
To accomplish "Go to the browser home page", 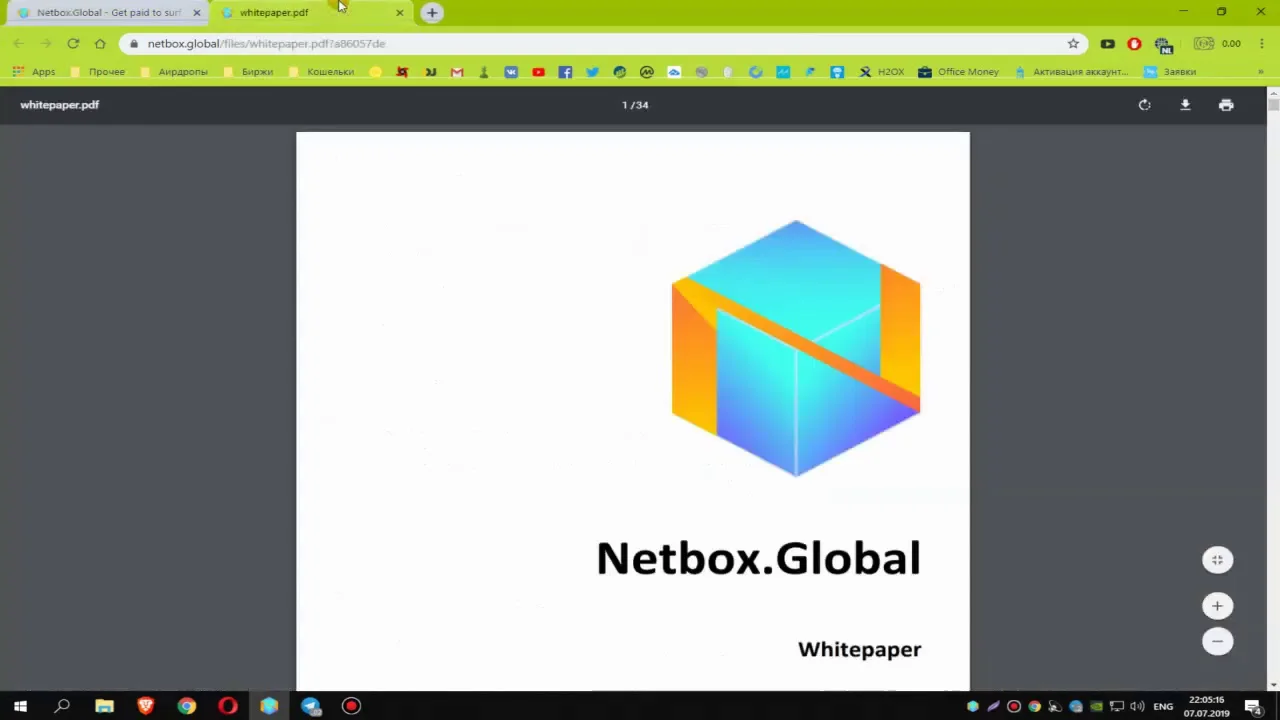I will pyautogui.click(x=100, y=44).
